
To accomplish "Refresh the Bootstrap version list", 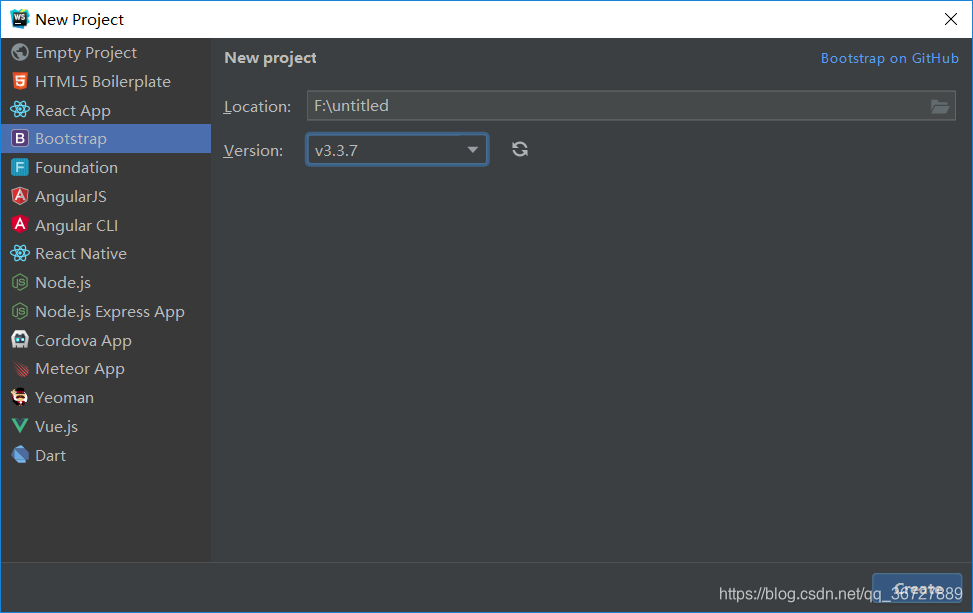I will tap(520, 150).
